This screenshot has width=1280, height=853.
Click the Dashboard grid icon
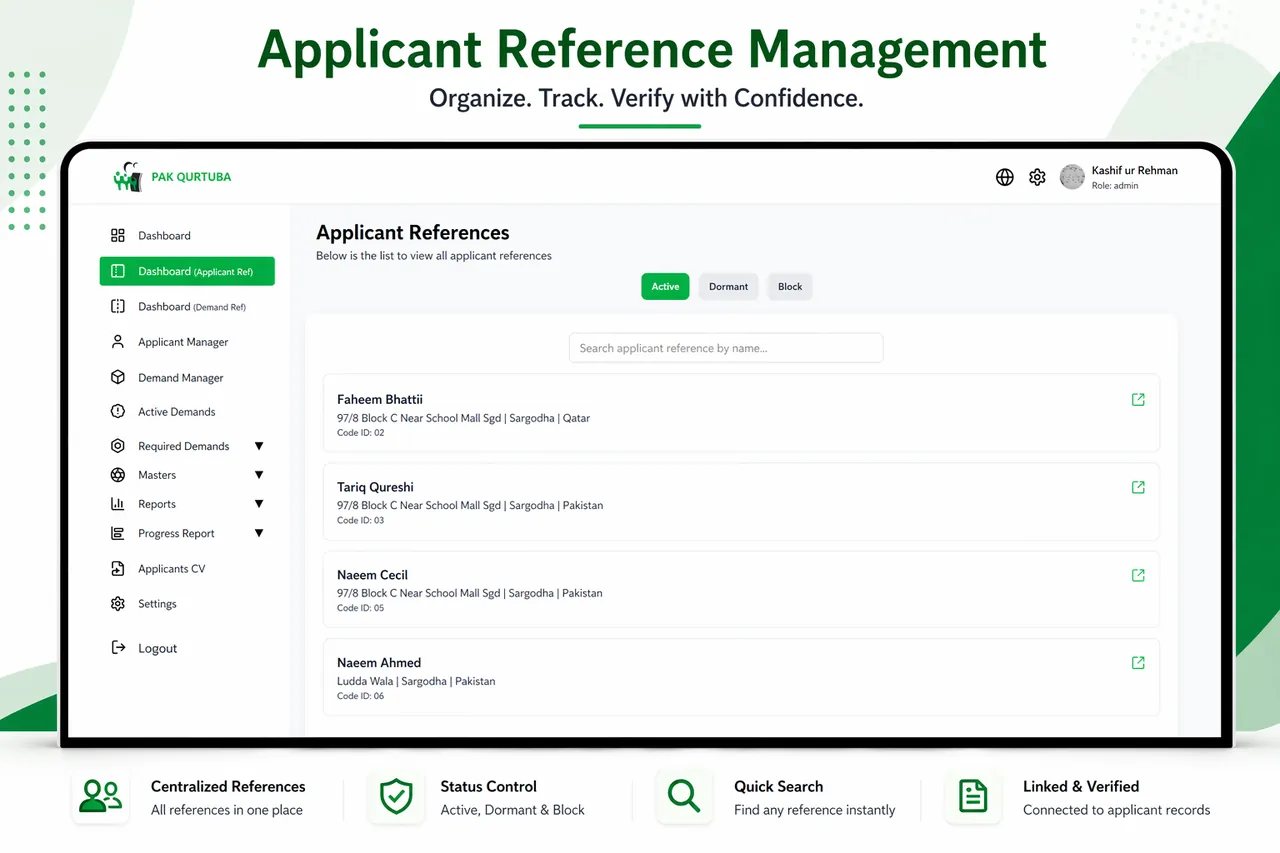coord(118,236)
